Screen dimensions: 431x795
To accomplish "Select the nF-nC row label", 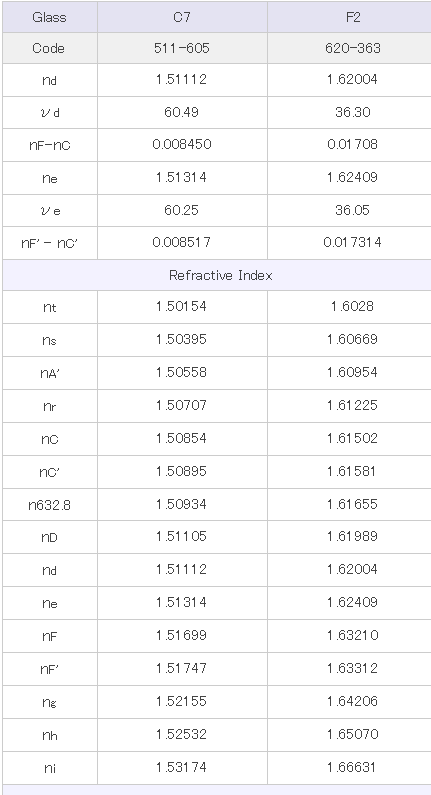I will (50, 146).
